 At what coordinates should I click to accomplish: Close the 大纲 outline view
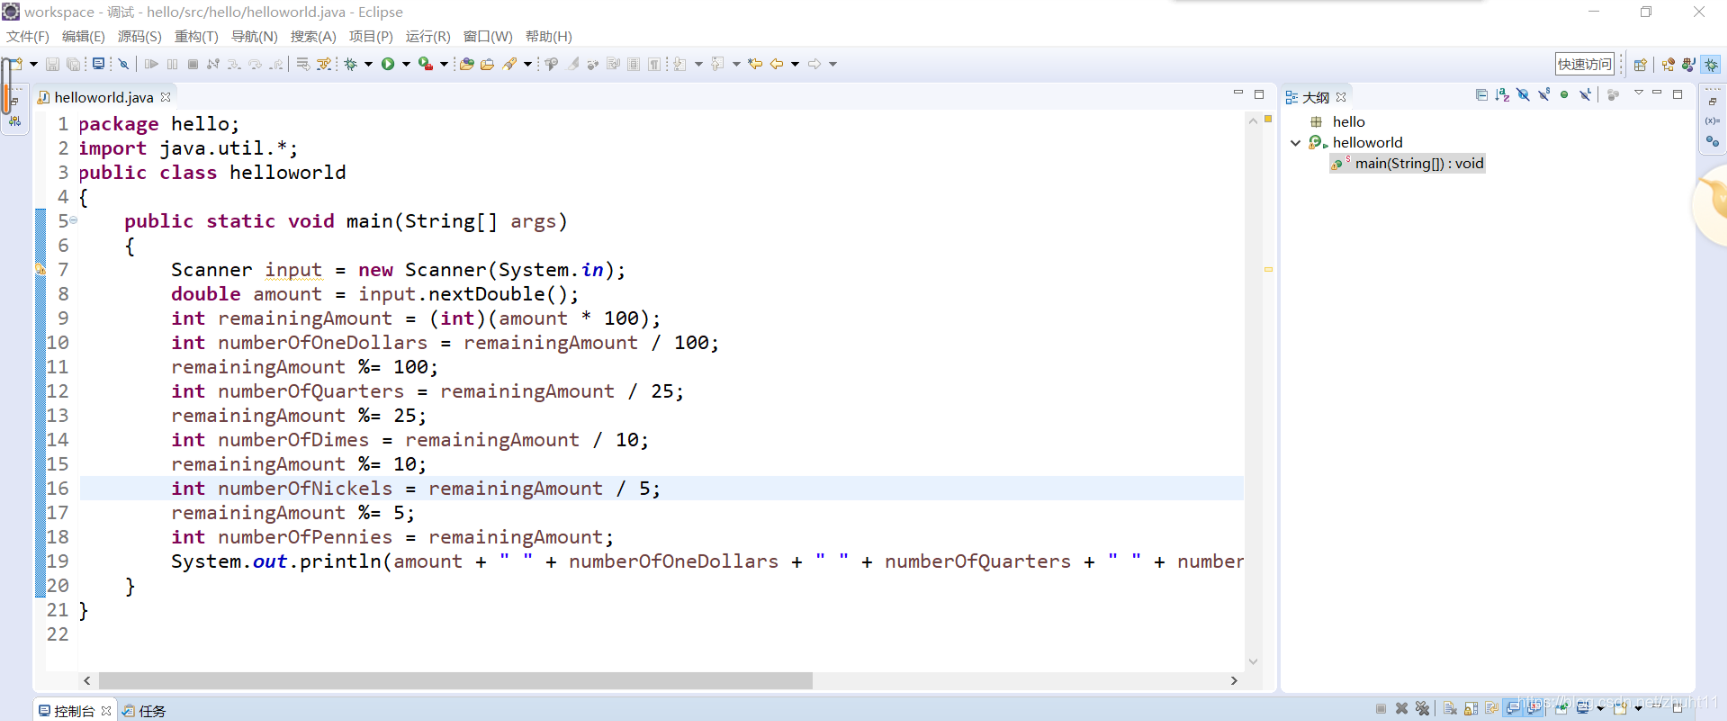coord(1341,97)
